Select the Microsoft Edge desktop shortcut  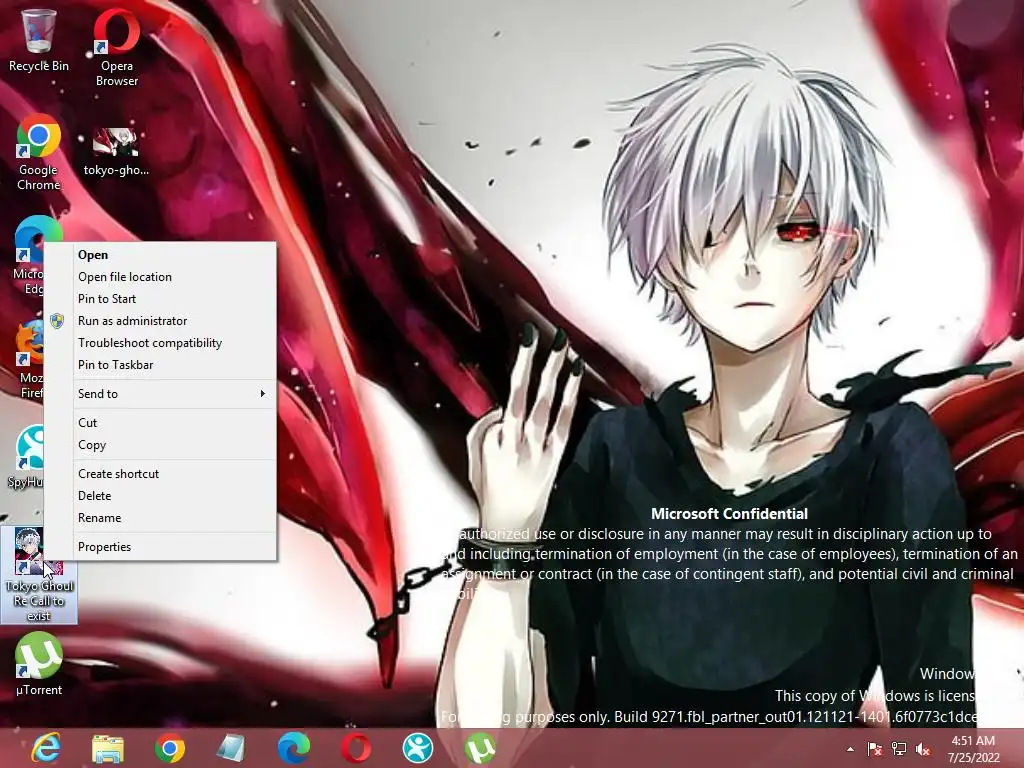point(27,255)
